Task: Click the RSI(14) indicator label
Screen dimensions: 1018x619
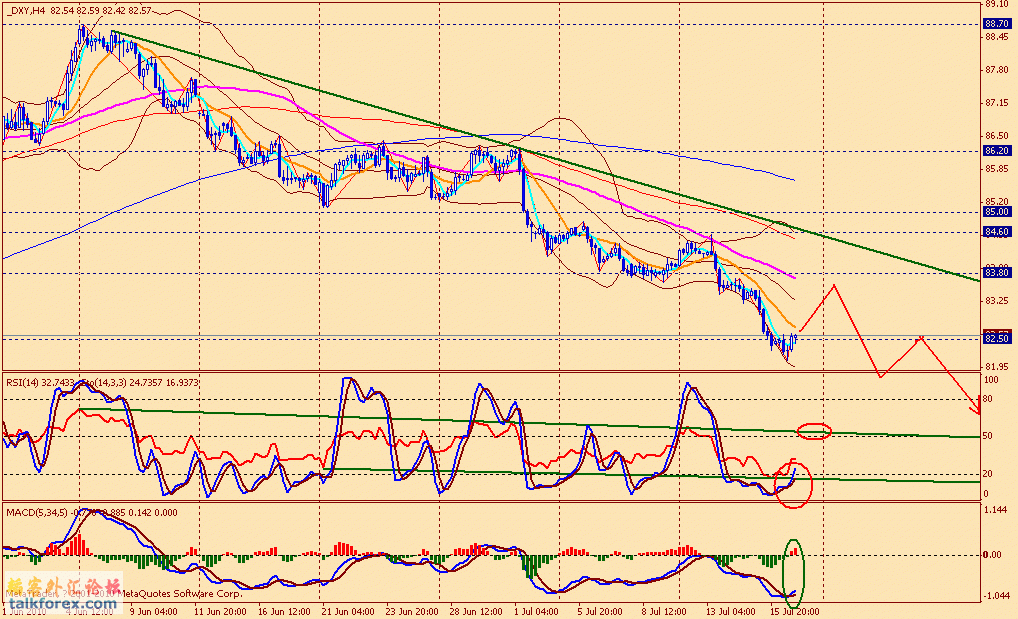Action: point(24,382)
